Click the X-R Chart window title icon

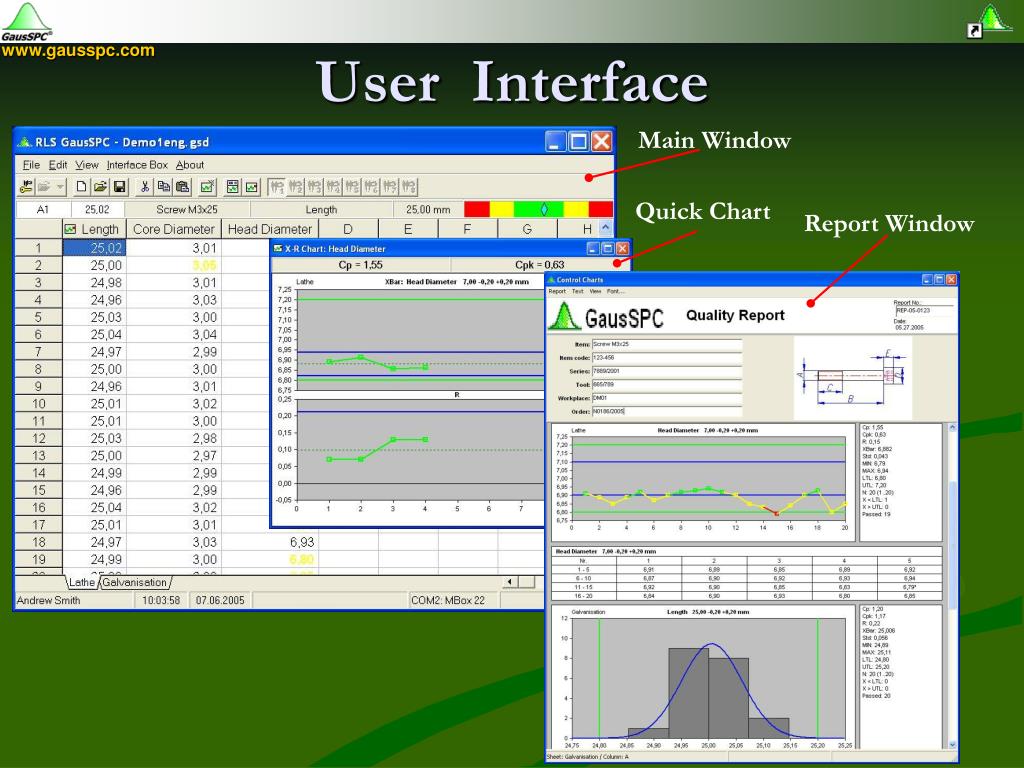point(278,248)
